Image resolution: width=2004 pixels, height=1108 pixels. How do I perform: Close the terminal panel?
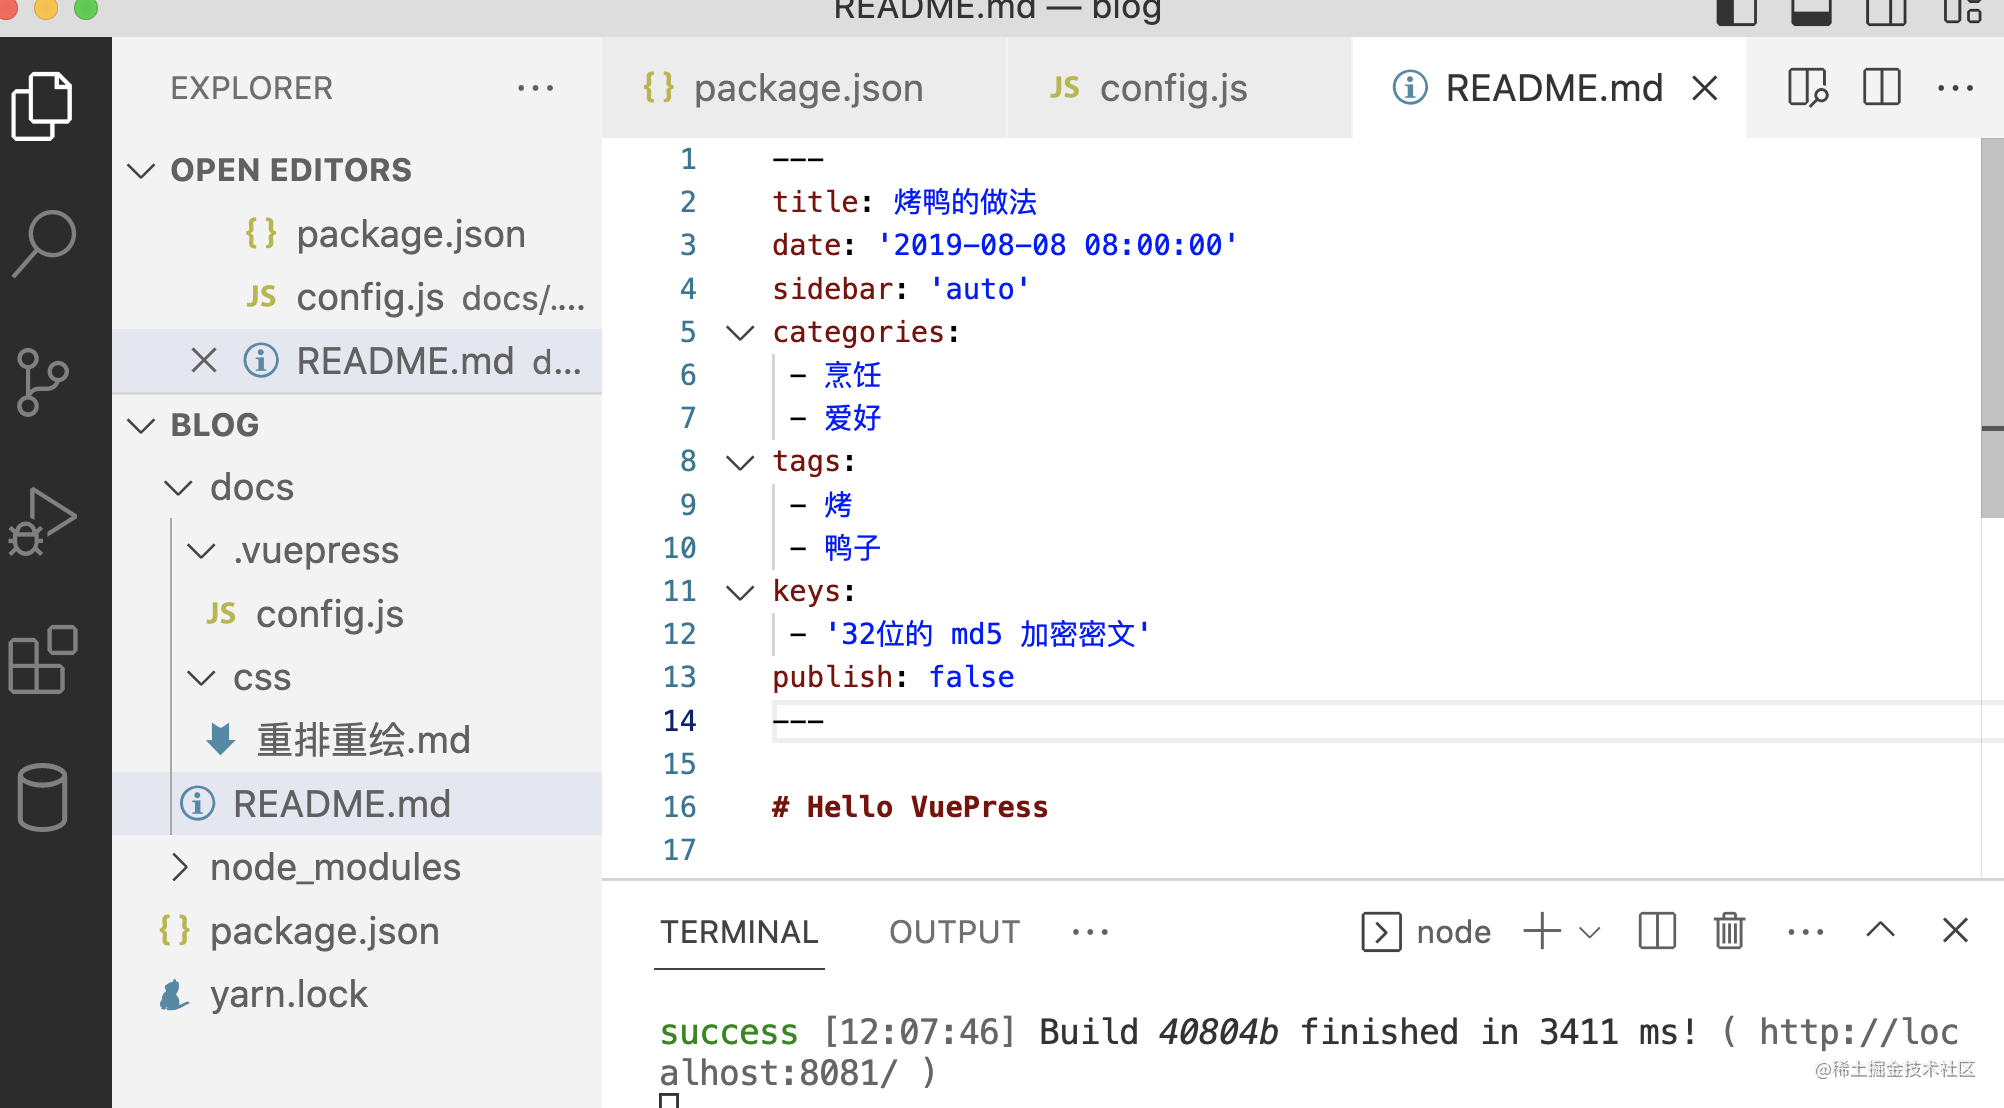point(1955,930)
